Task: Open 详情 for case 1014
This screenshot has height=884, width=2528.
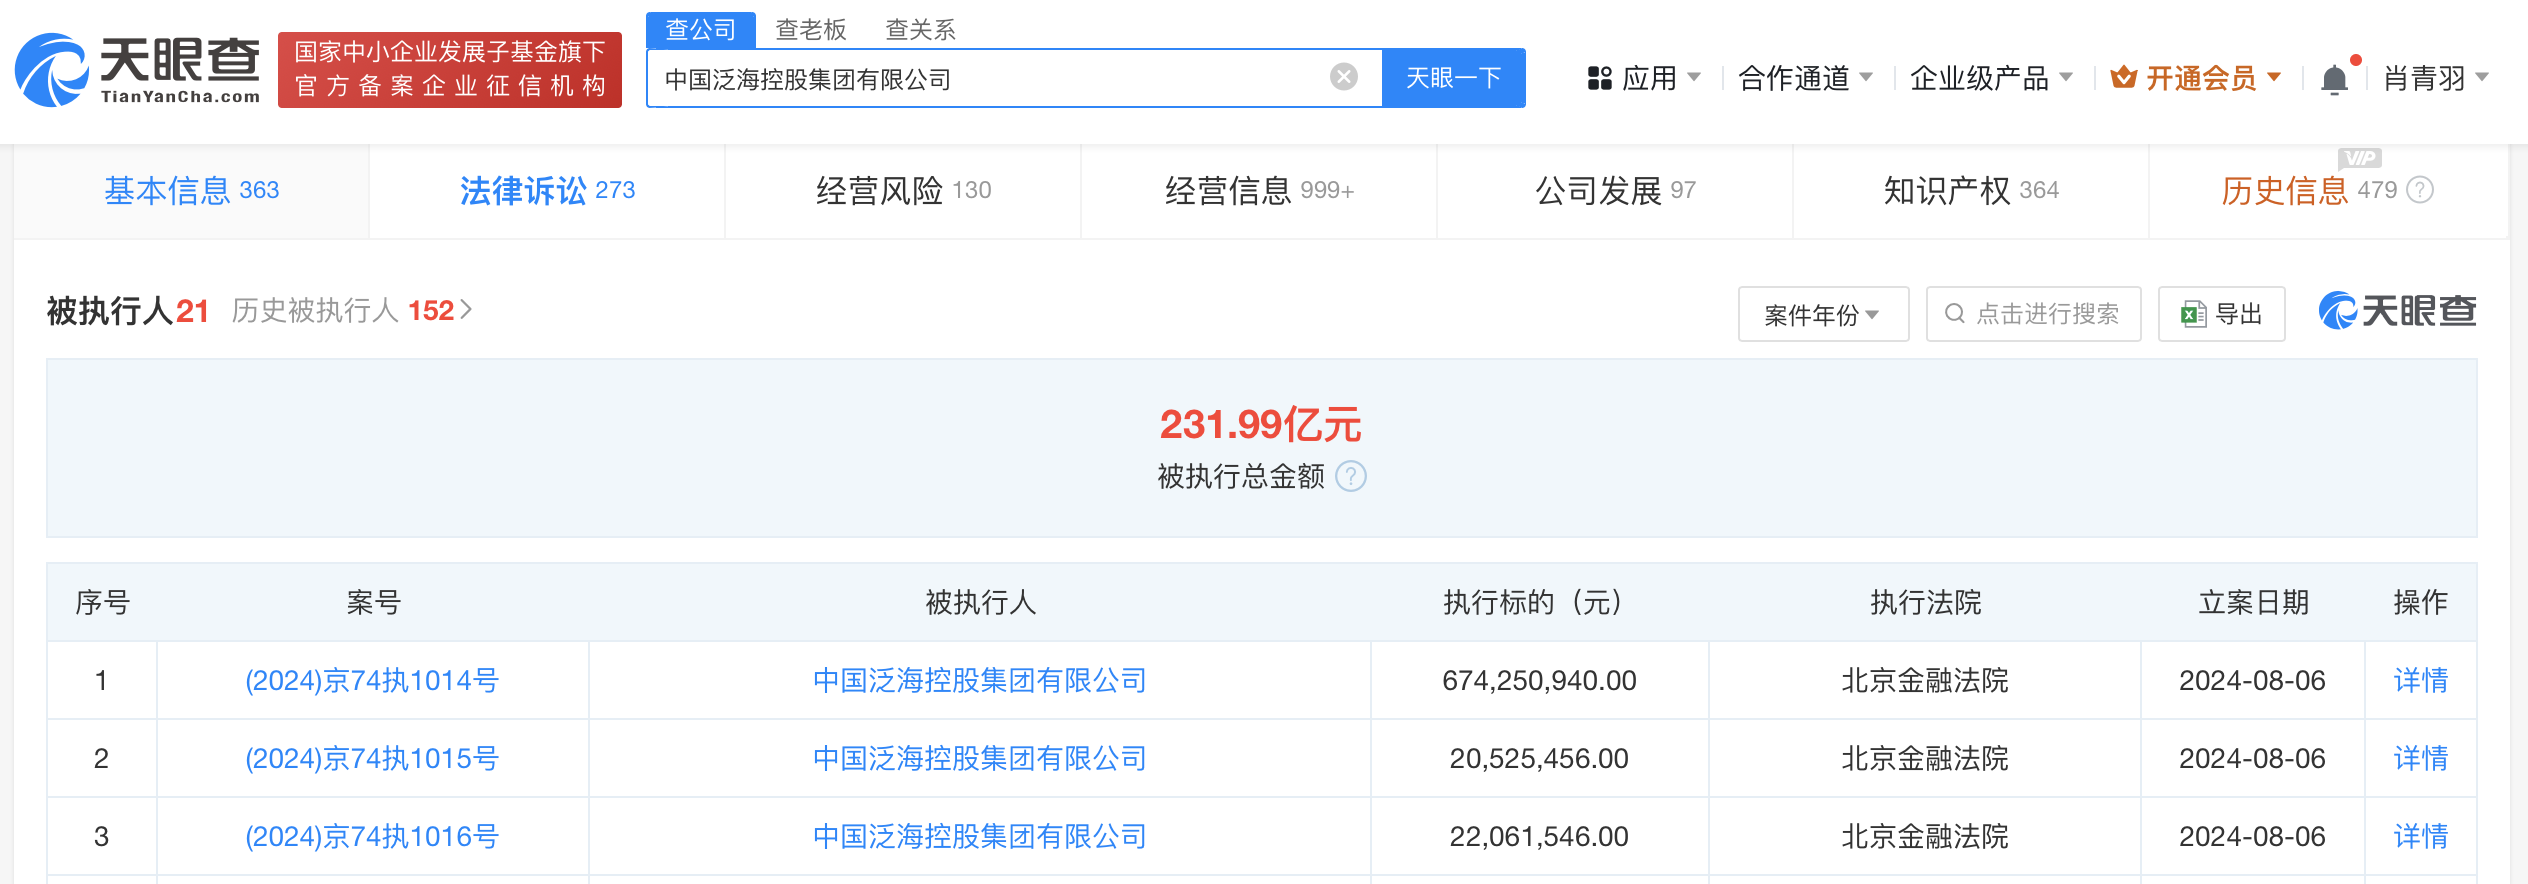Action: pyautogui.click(x=2421, y=680)
